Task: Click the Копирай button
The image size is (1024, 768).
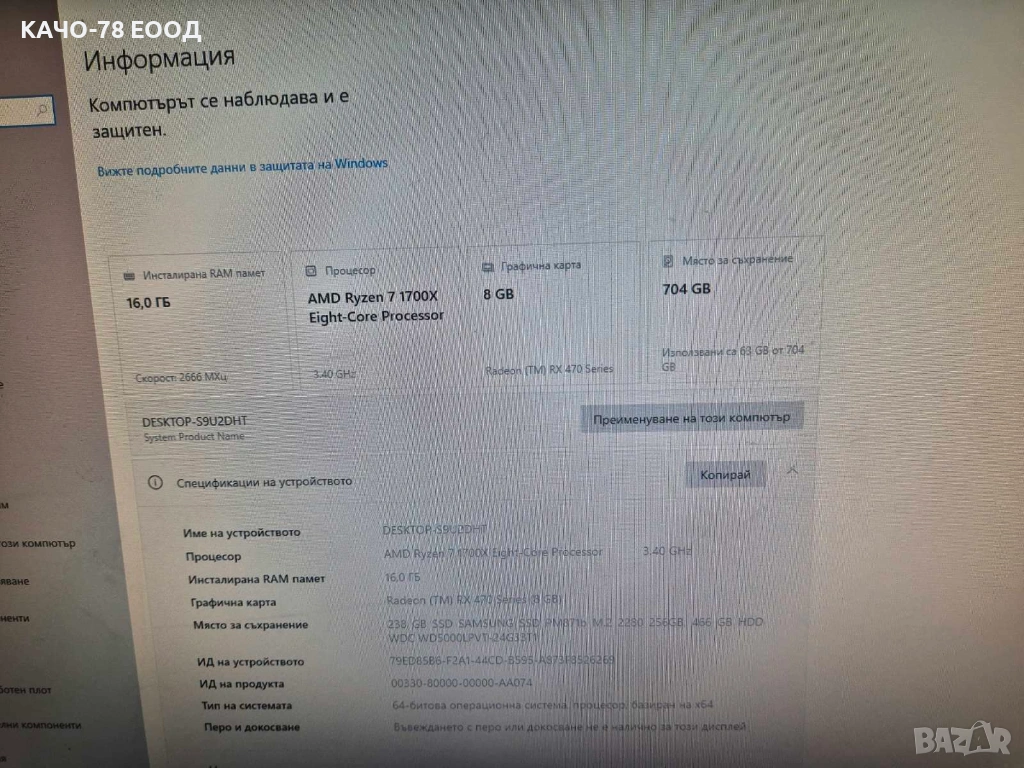Action: click(x=725, y=475)
